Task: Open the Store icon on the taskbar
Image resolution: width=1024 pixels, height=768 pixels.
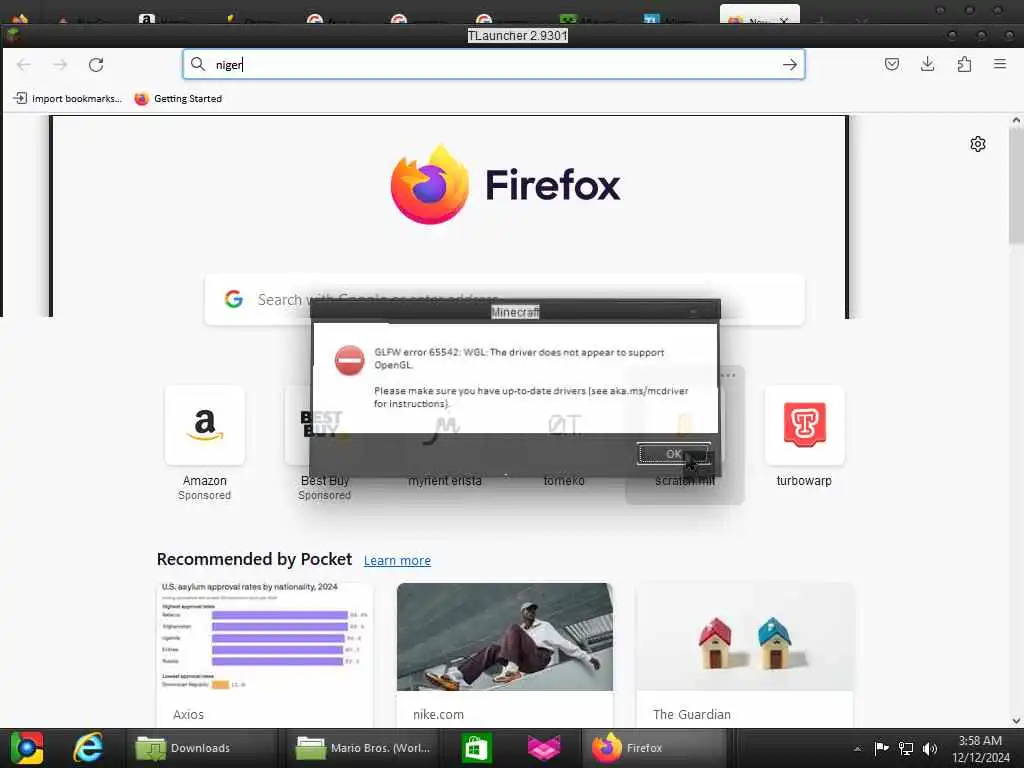Action: pyautogui.click(x=477, y=748)
